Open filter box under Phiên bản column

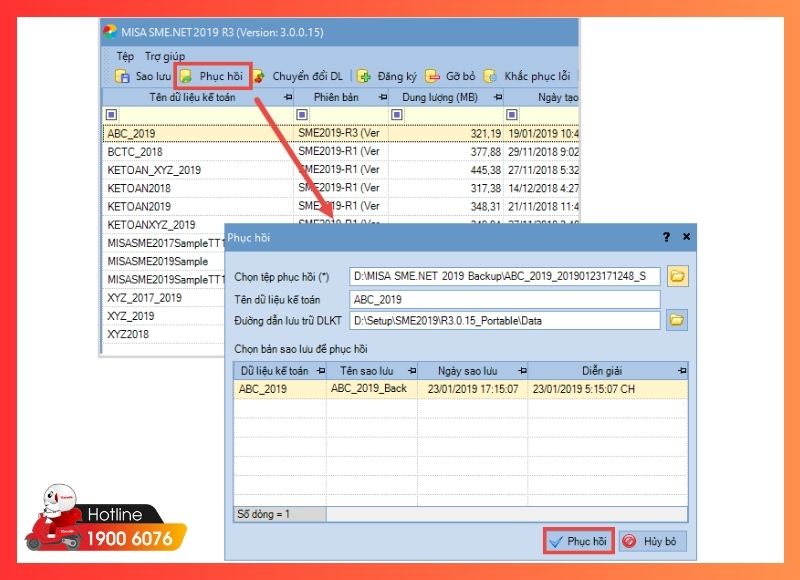(x=304, y=114)
